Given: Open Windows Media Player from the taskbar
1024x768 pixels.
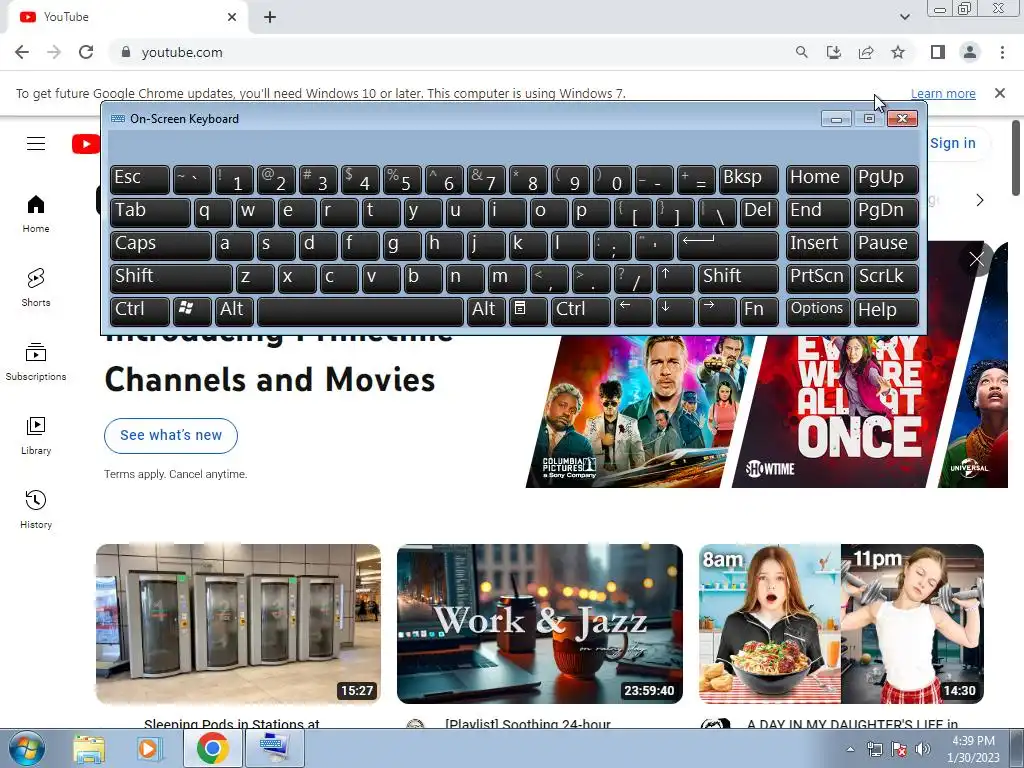Looking at the screenshot, I should coord(150,749).
